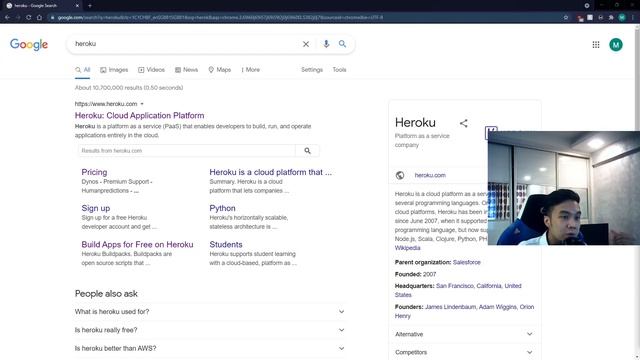640x360 pixels.
Task: Open the Chrome three-dot menu
Action: tap(633, 18)
